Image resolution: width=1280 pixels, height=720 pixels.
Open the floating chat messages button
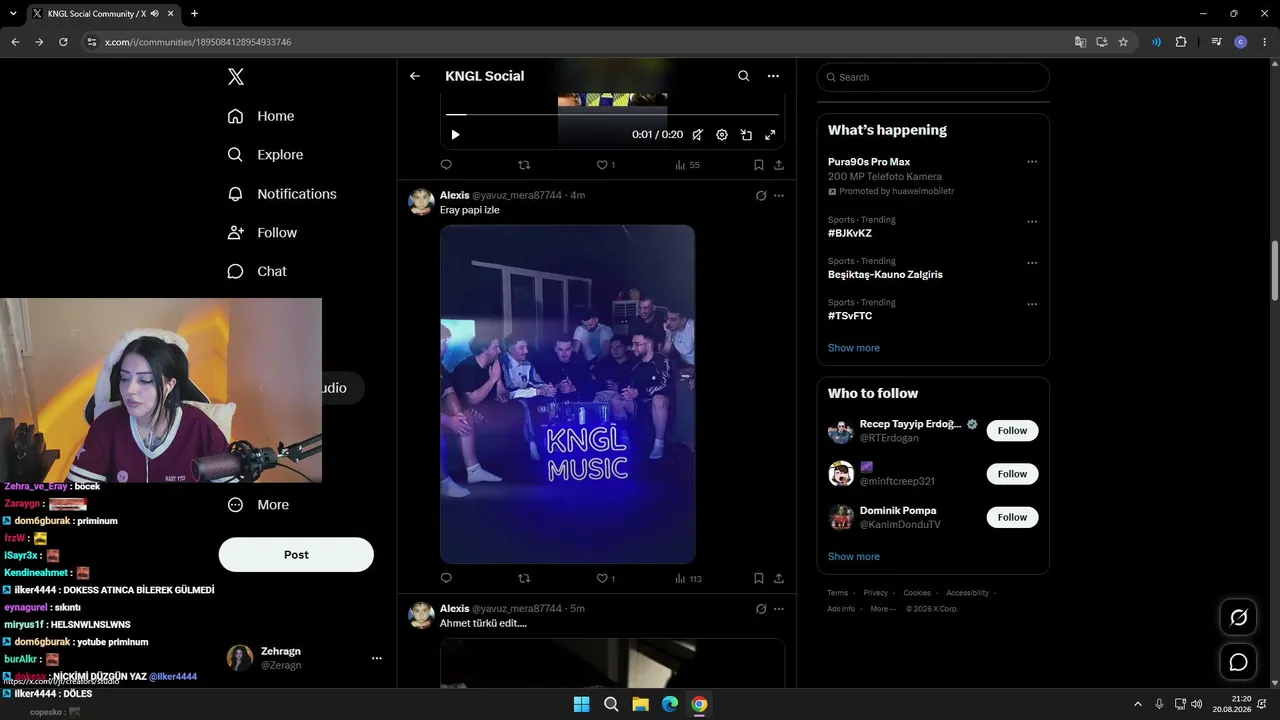pos(1238,662)
